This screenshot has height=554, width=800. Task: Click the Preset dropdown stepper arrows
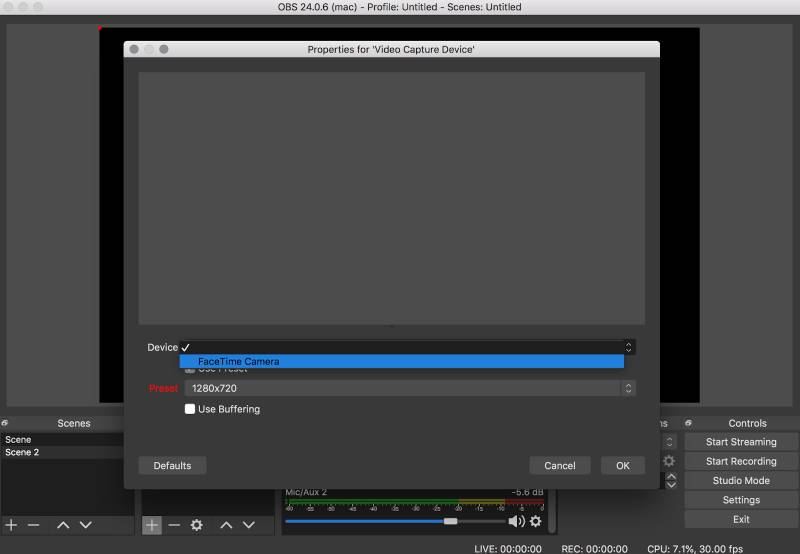[x=629, y=388]
